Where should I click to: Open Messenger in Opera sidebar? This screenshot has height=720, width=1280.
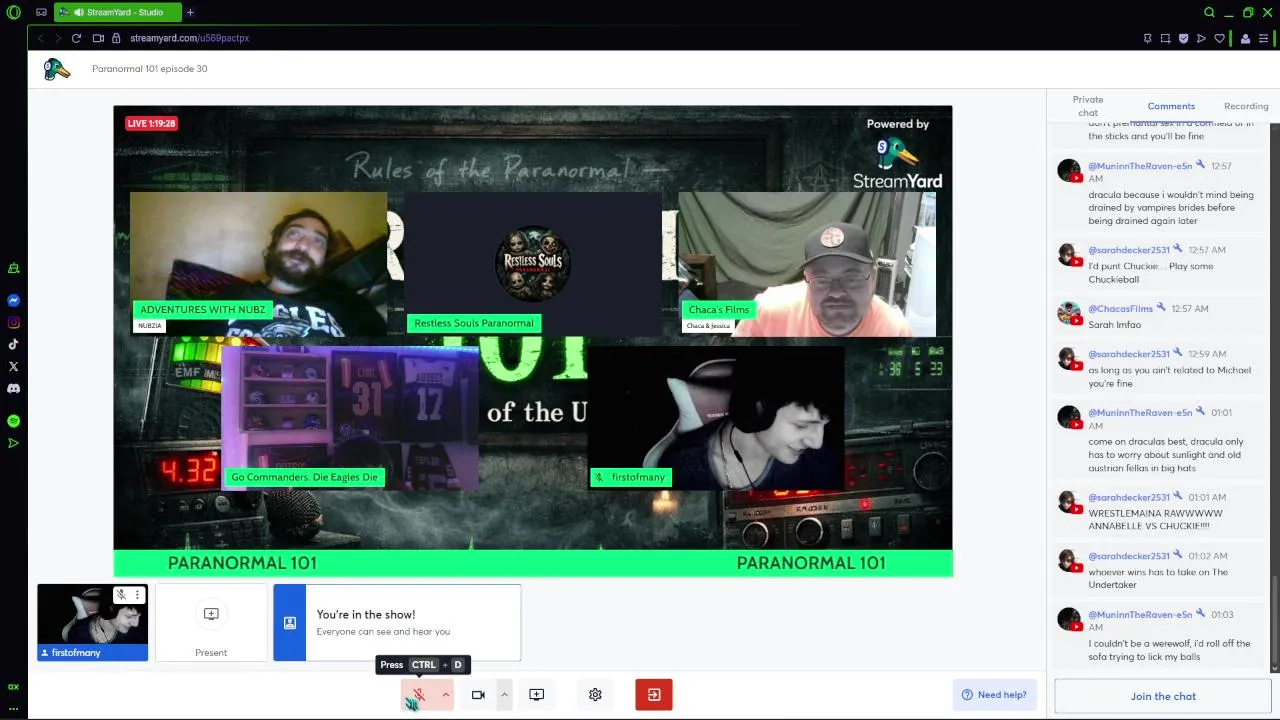pos(13,300)
